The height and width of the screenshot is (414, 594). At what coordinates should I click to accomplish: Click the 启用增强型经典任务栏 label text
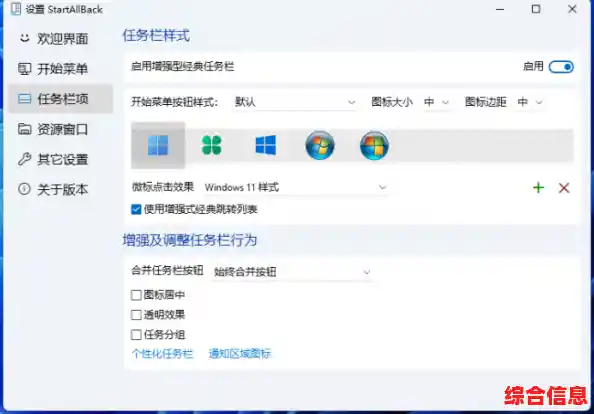tap(182, 67)
